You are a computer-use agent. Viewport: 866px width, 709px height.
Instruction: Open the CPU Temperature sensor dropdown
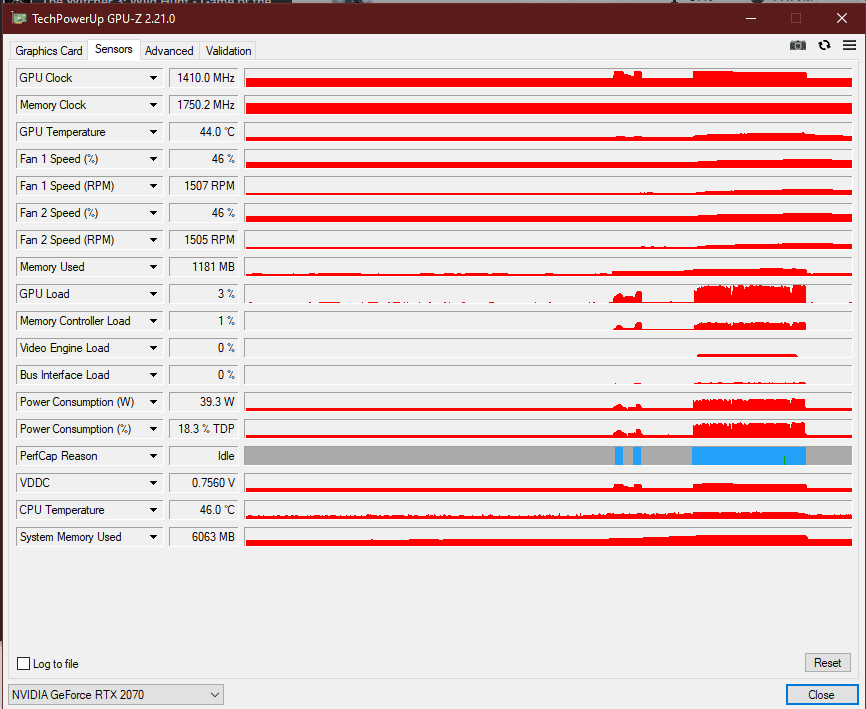click(153, 510)
